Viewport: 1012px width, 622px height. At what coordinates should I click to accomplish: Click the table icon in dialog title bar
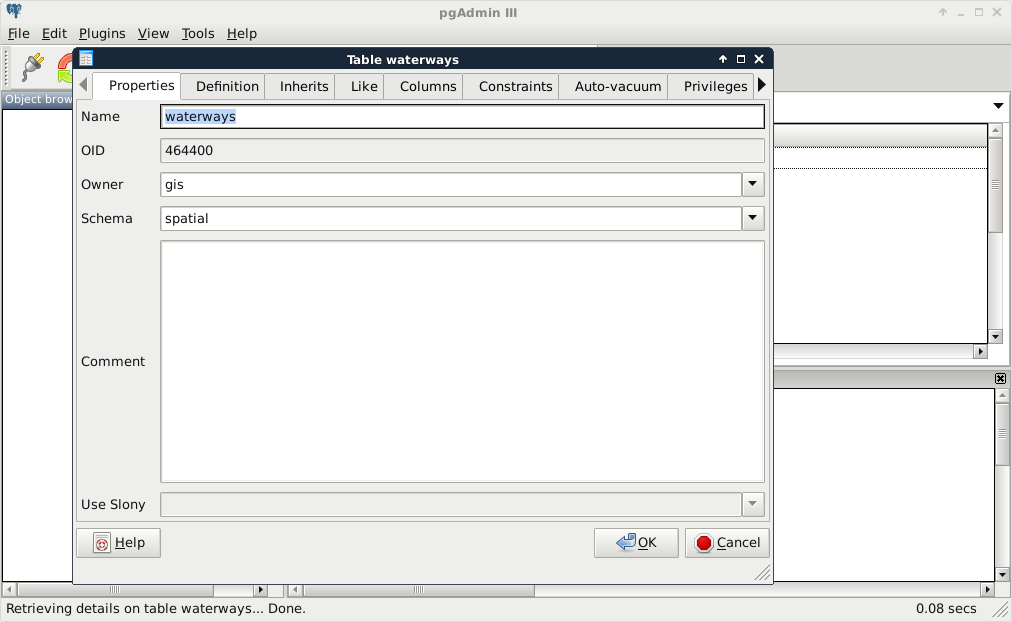tap(86, 59)
